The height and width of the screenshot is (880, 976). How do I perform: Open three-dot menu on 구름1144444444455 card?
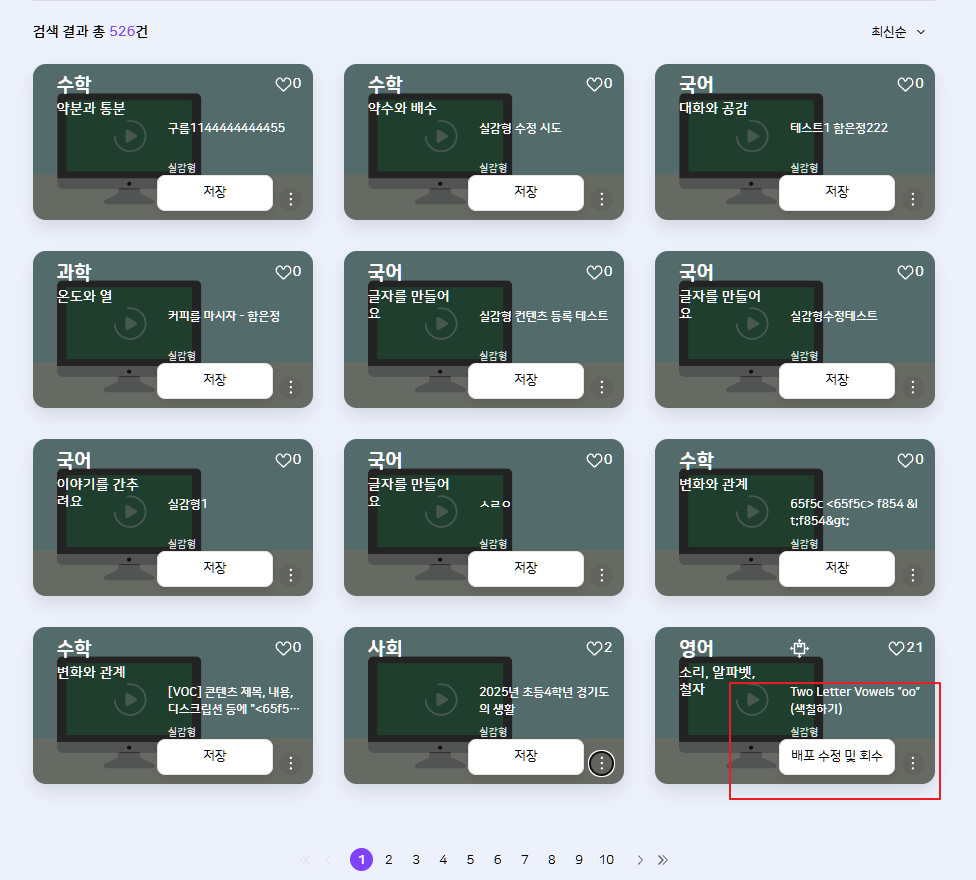291,199
